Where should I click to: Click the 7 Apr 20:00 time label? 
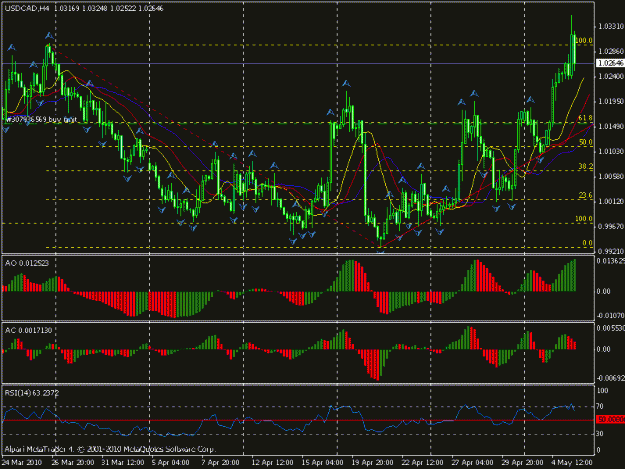point(220,463)
